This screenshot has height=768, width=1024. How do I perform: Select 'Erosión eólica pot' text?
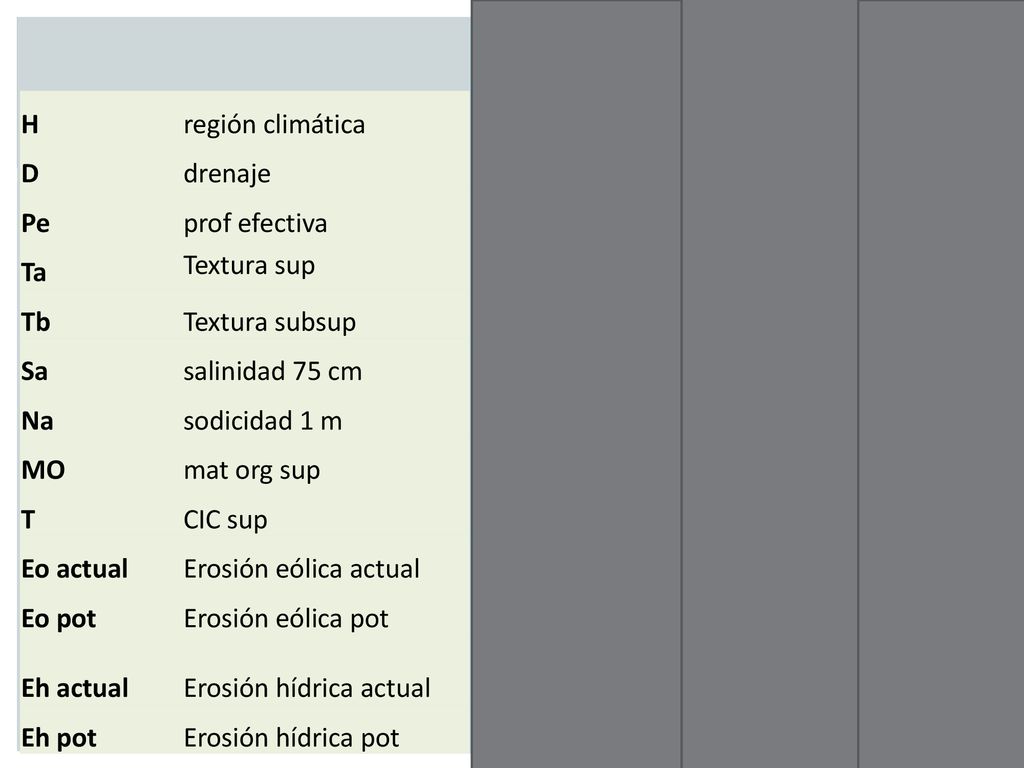286,619
